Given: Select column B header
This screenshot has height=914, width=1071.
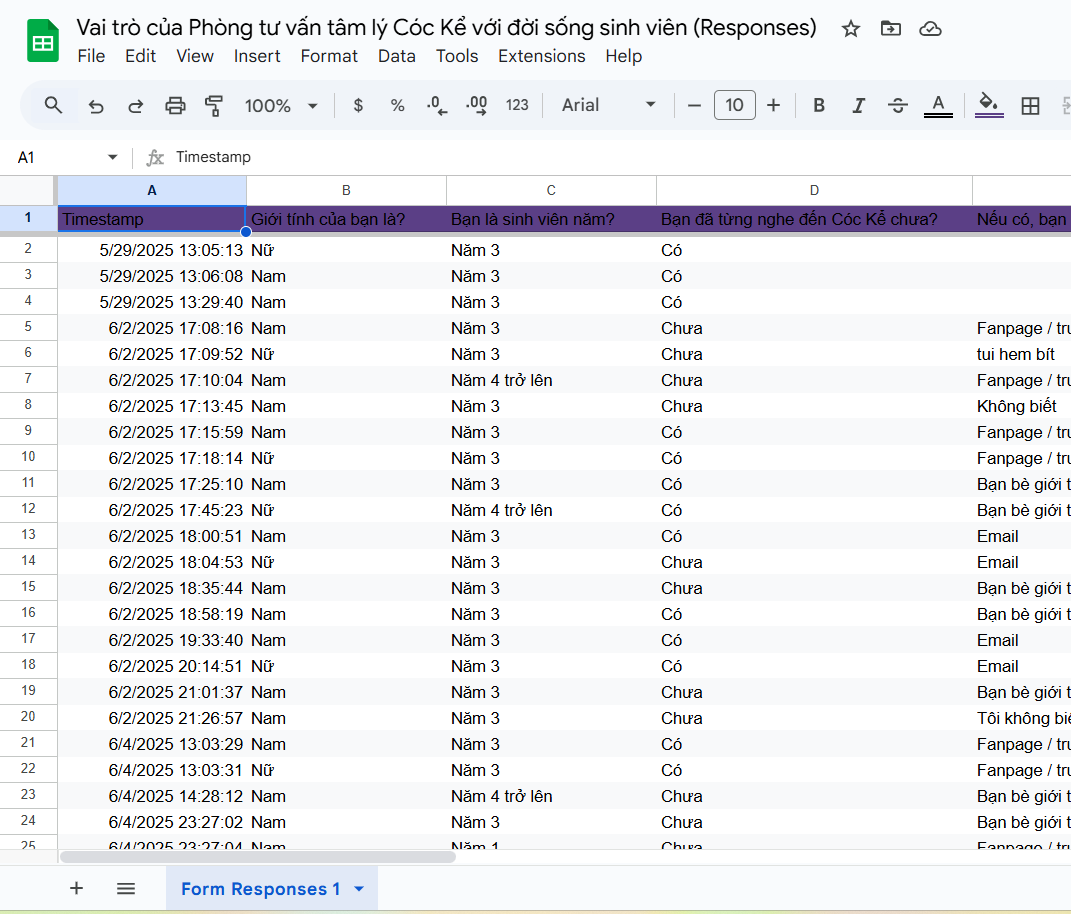Looking at the screenshot, I should (346, 191).
